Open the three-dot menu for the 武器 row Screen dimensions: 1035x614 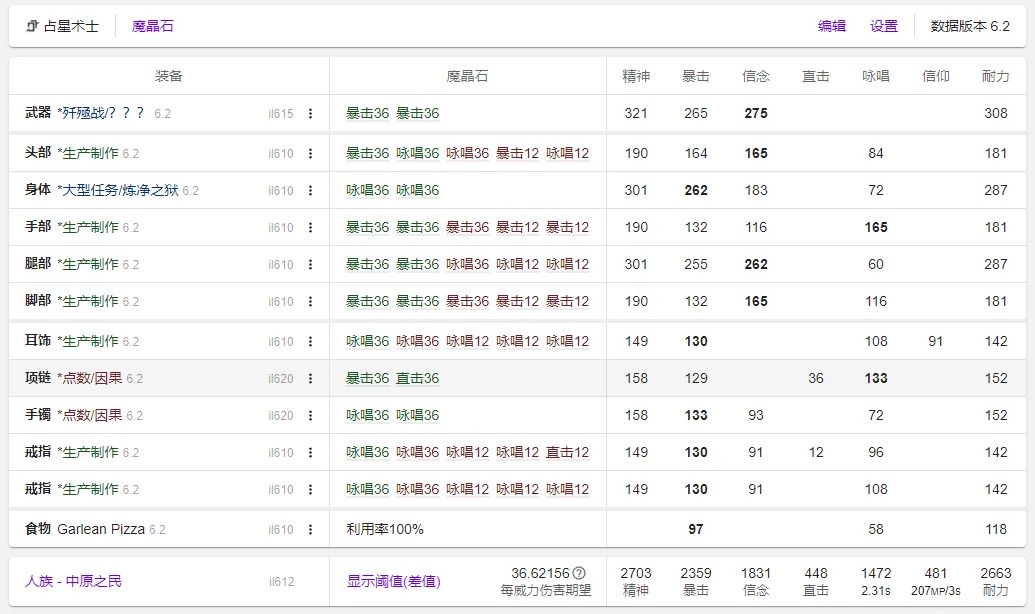coord(310,114)
